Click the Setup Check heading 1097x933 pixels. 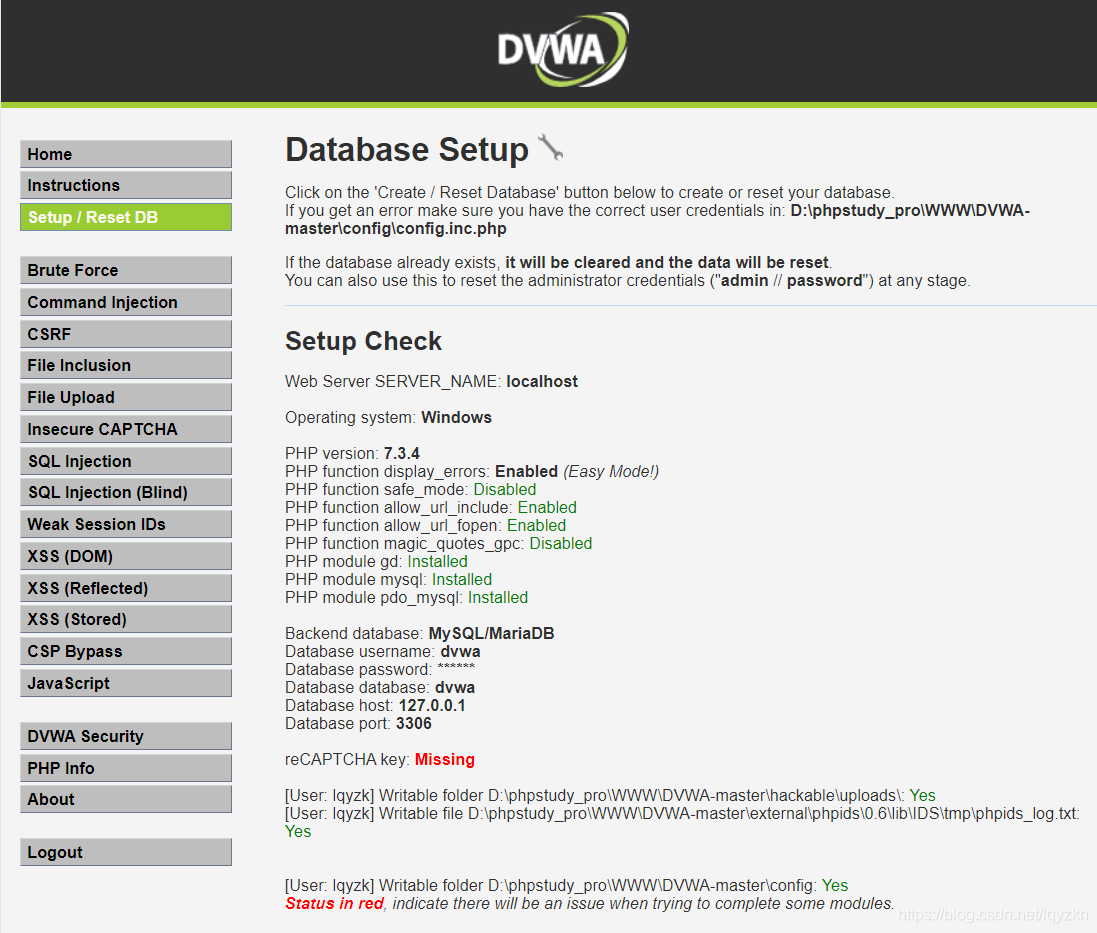[x=363, y=341]
